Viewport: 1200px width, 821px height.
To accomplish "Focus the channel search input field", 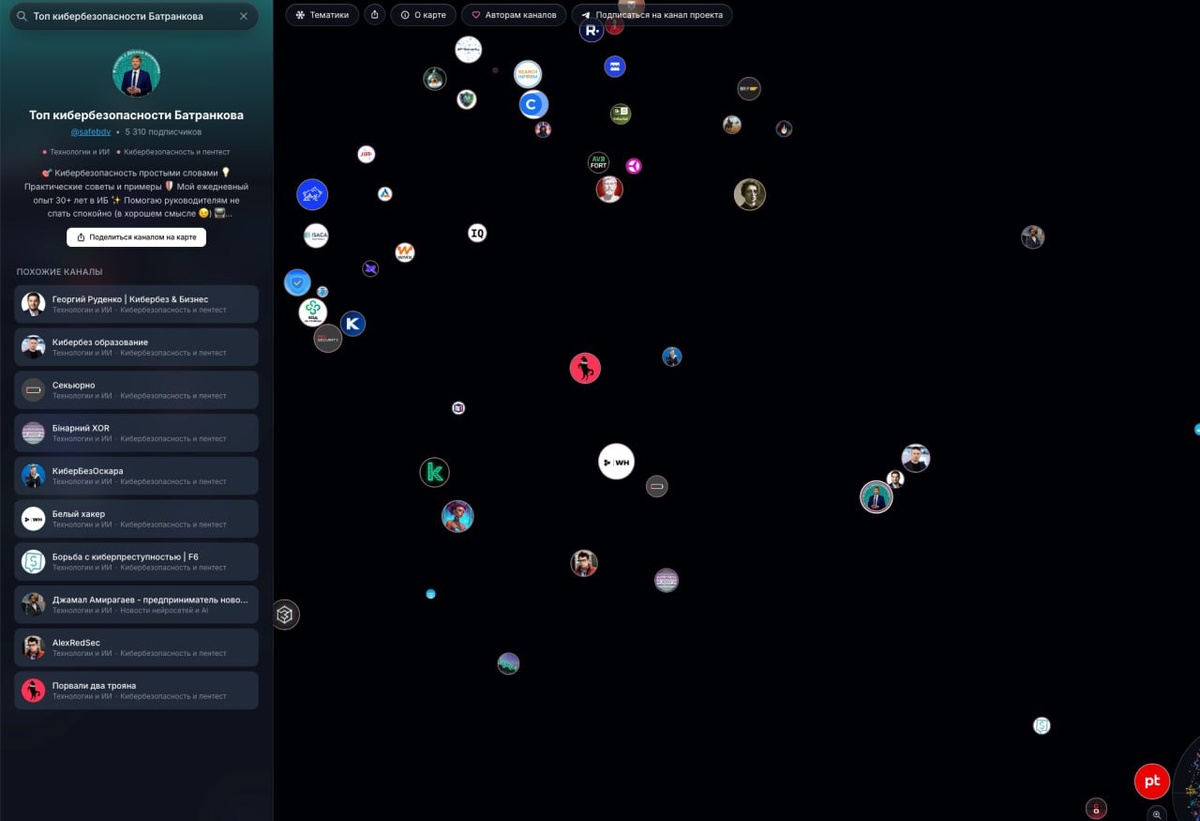I will click(132, 16).
